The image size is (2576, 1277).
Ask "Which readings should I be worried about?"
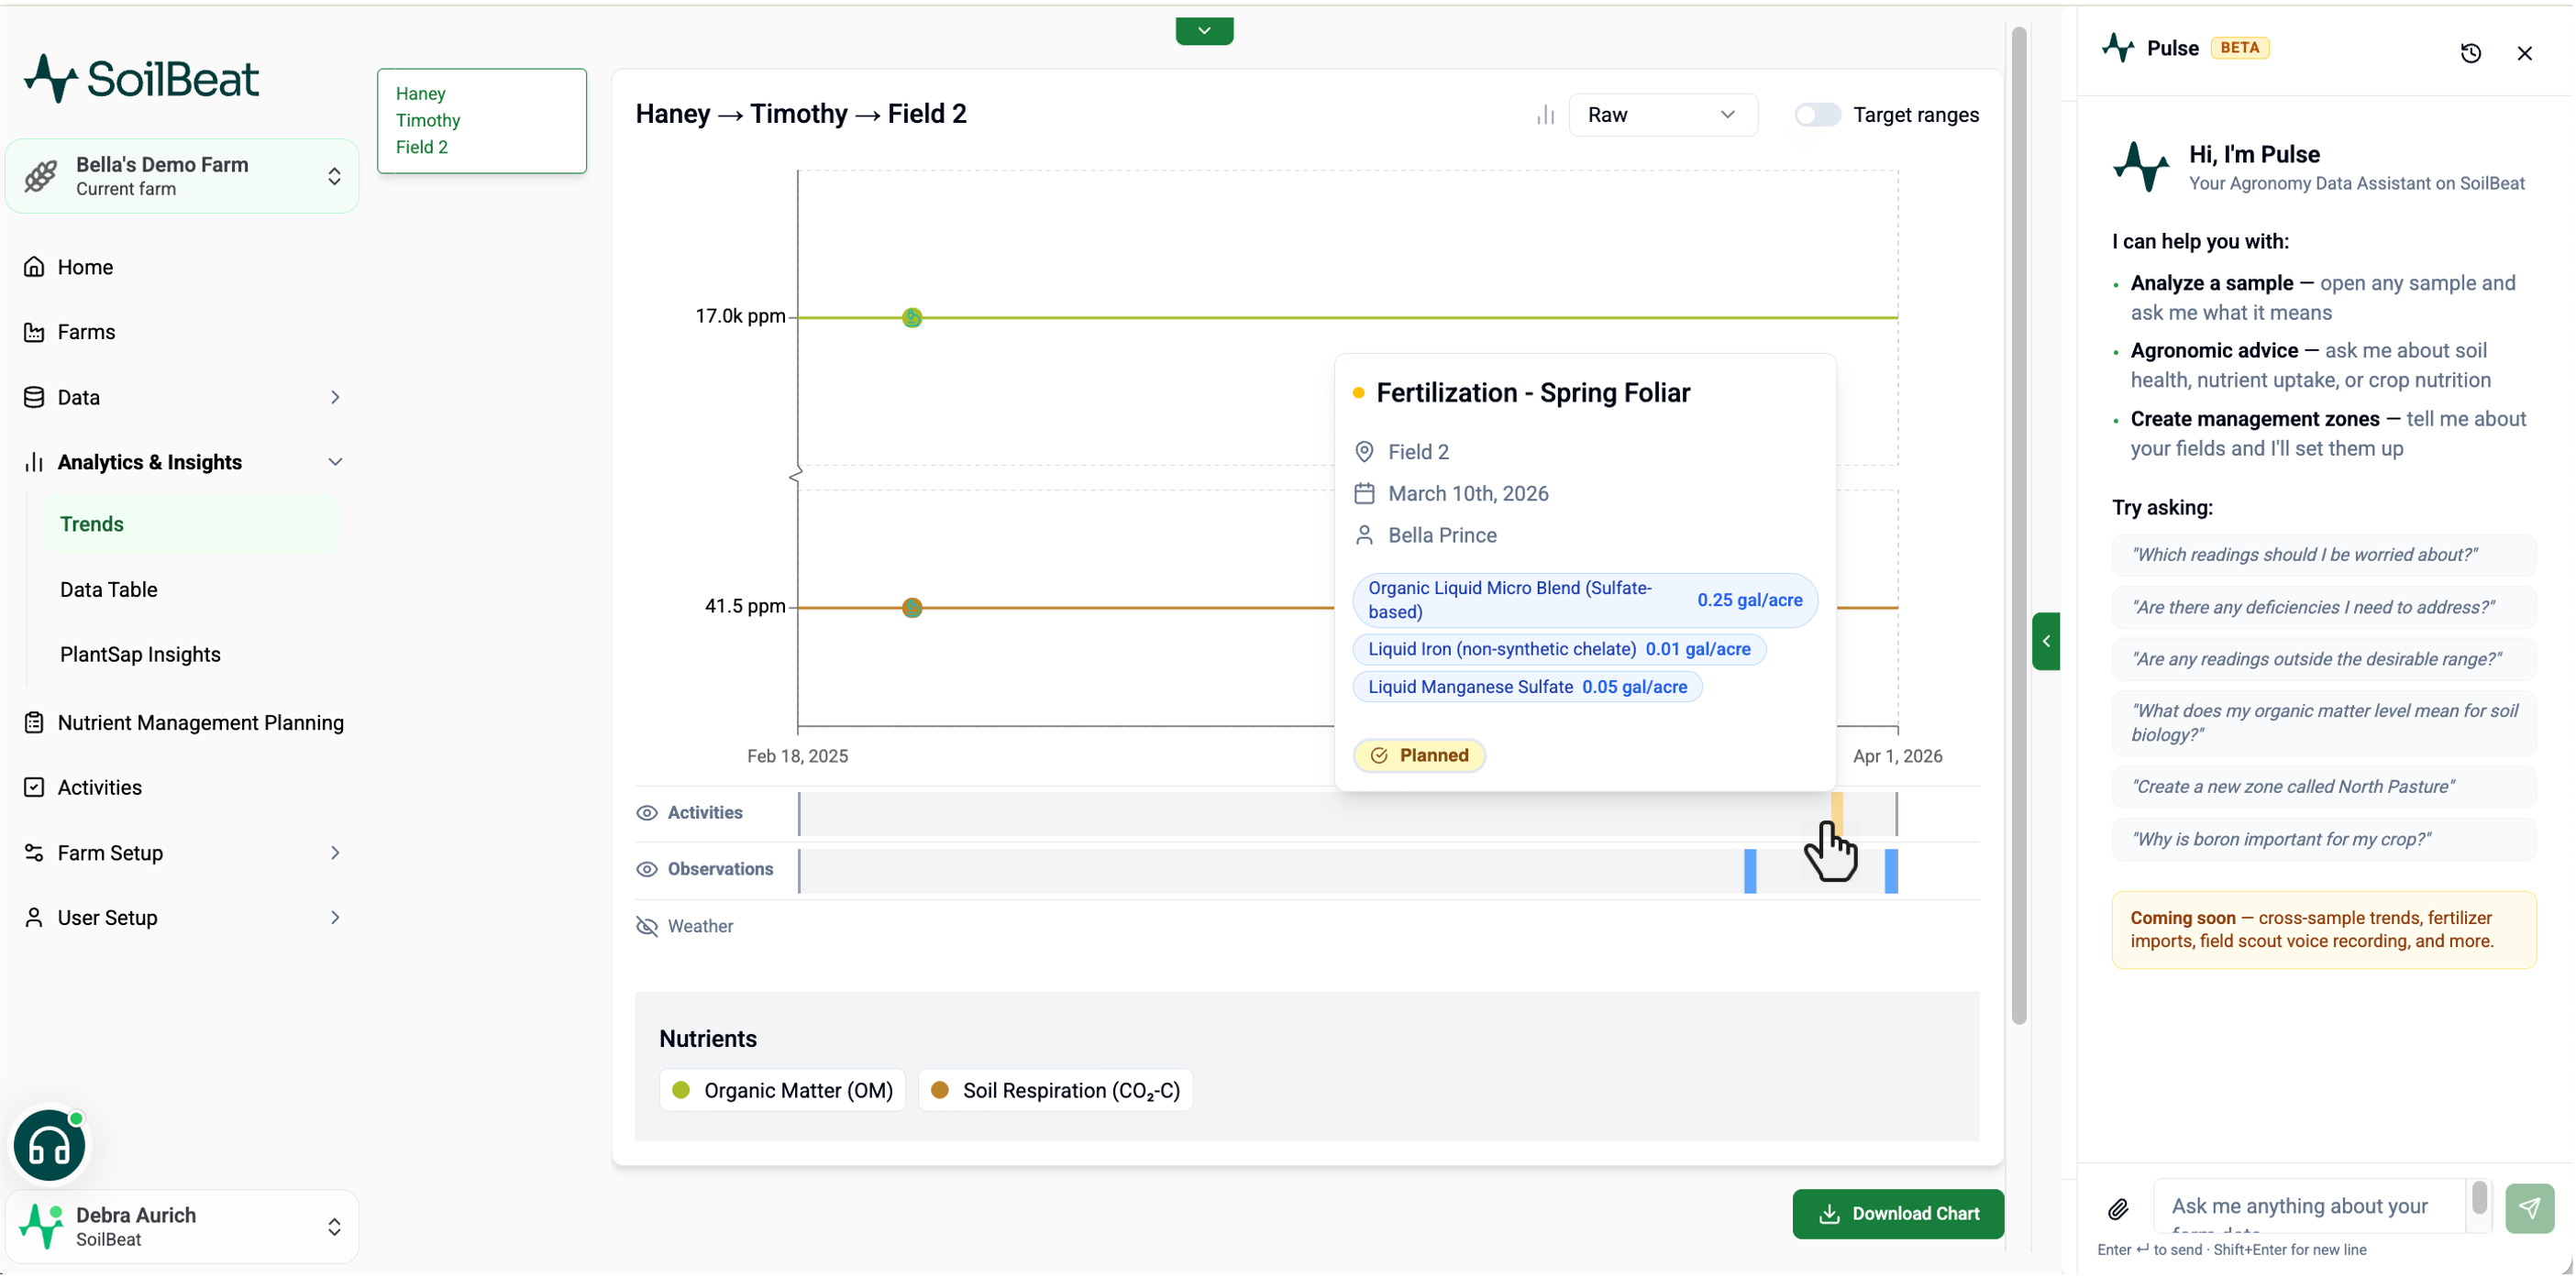click(2323, 555)
